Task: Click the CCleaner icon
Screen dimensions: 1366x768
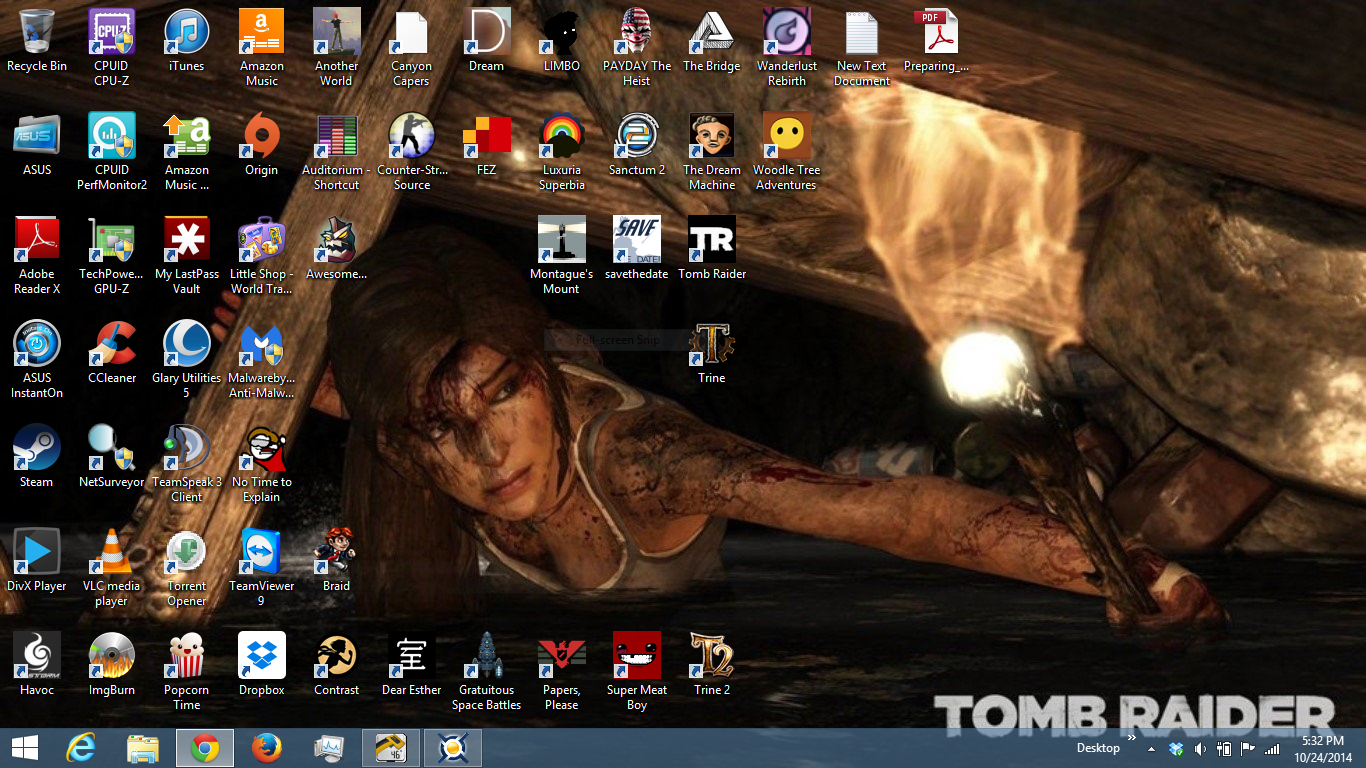Action: pos(112,344)
